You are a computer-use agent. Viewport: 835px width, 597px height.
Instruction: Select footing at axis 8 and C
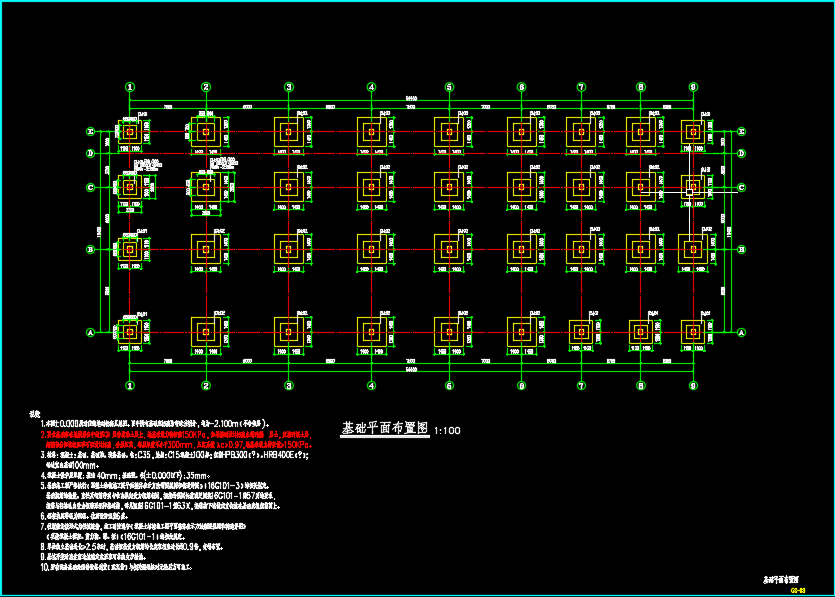tap(640, 187)
